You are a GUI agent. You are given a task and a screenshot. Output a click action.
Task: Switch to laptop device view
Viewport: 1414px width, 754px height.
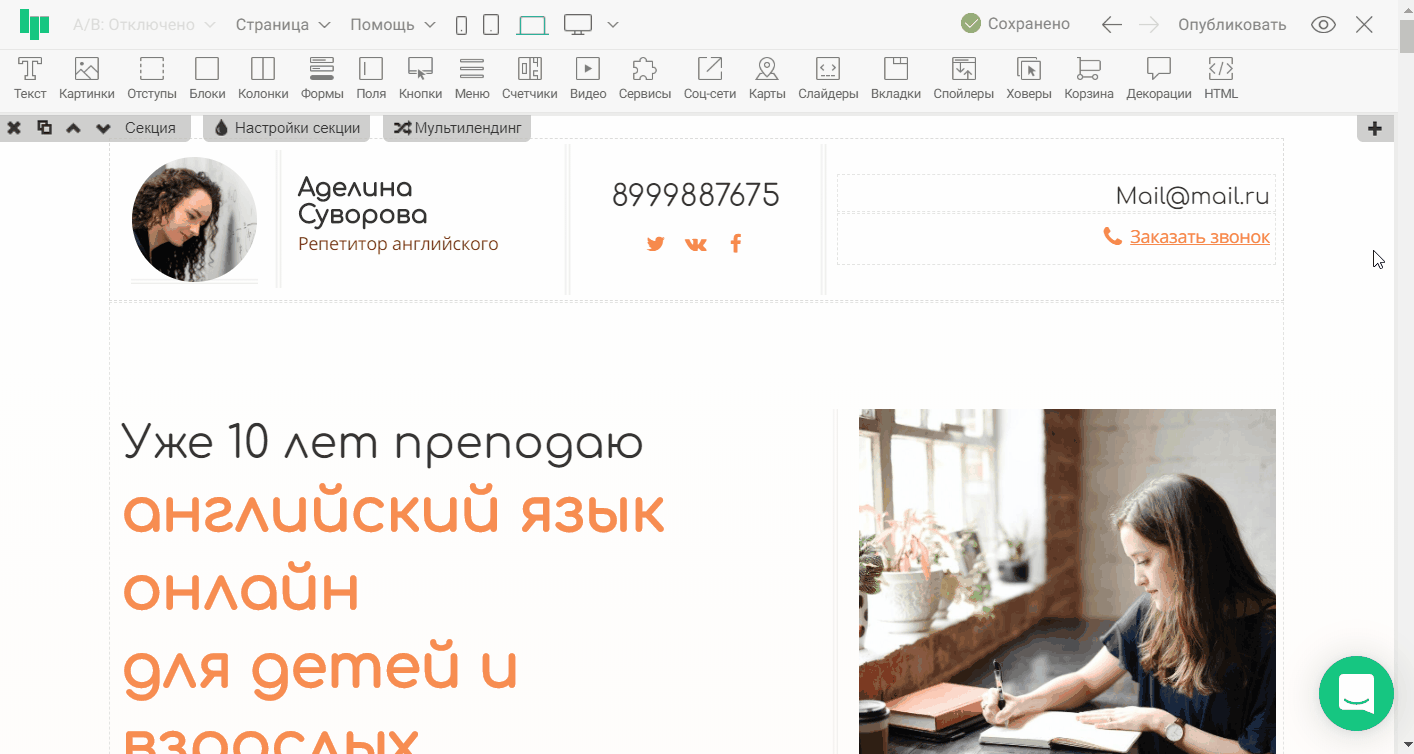(532, 25)
